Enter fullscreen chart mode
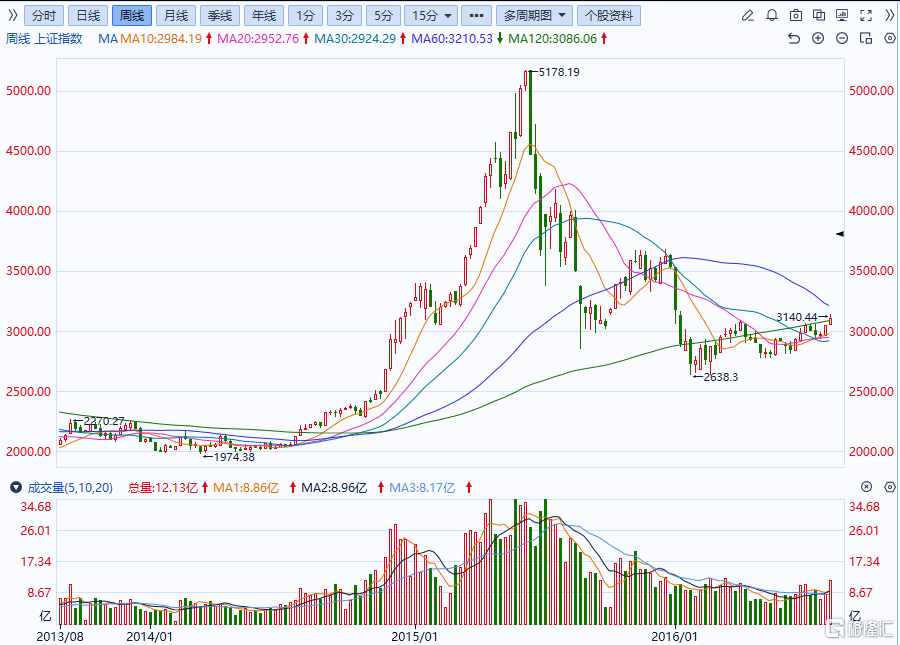 pyautogui.click(x=866, y=15)
